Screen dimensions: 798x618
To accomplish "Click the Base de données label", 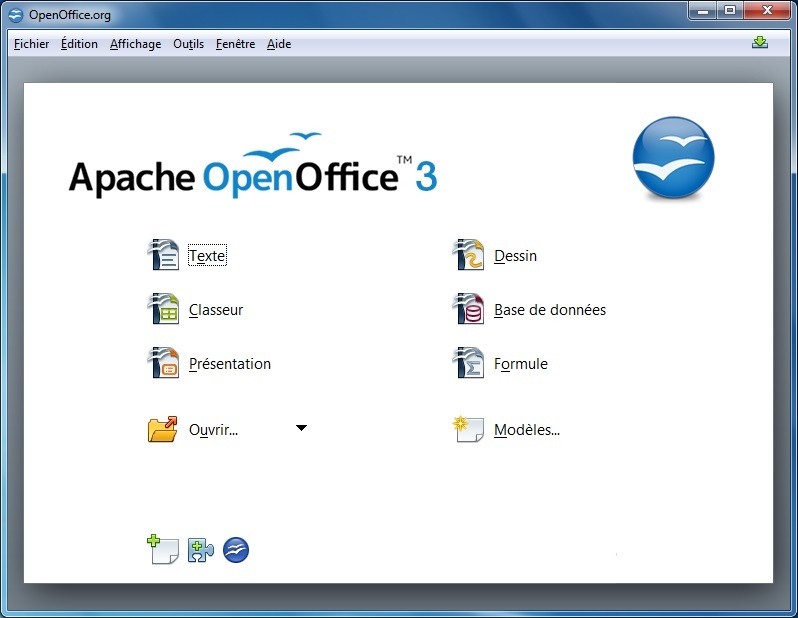I will pyautogui.click(x=550, y=310).
